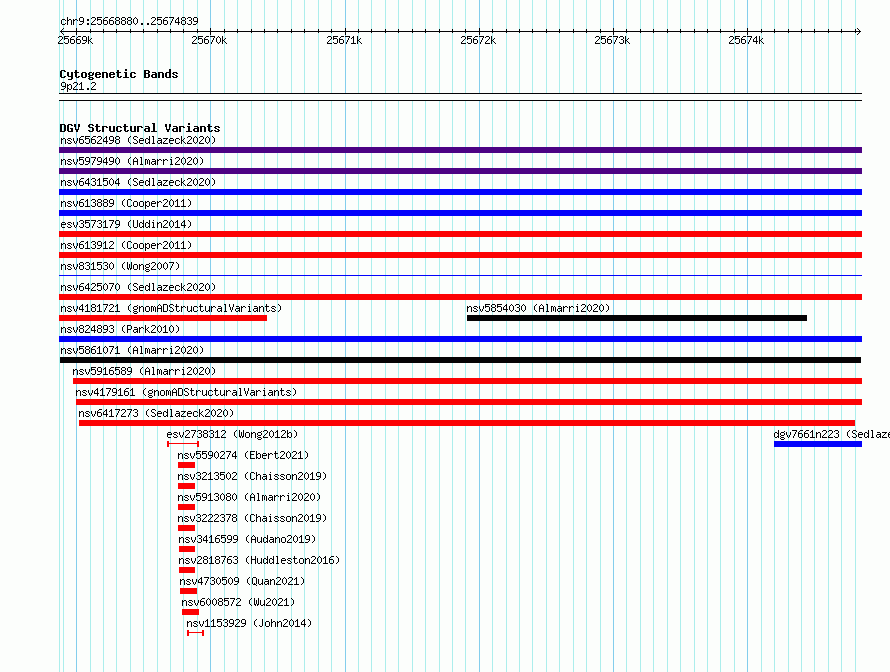Click the nsv613912 (Cooper2011) label
The height and width of the screenshot is (672, 890).
click(x=126, y=245)
